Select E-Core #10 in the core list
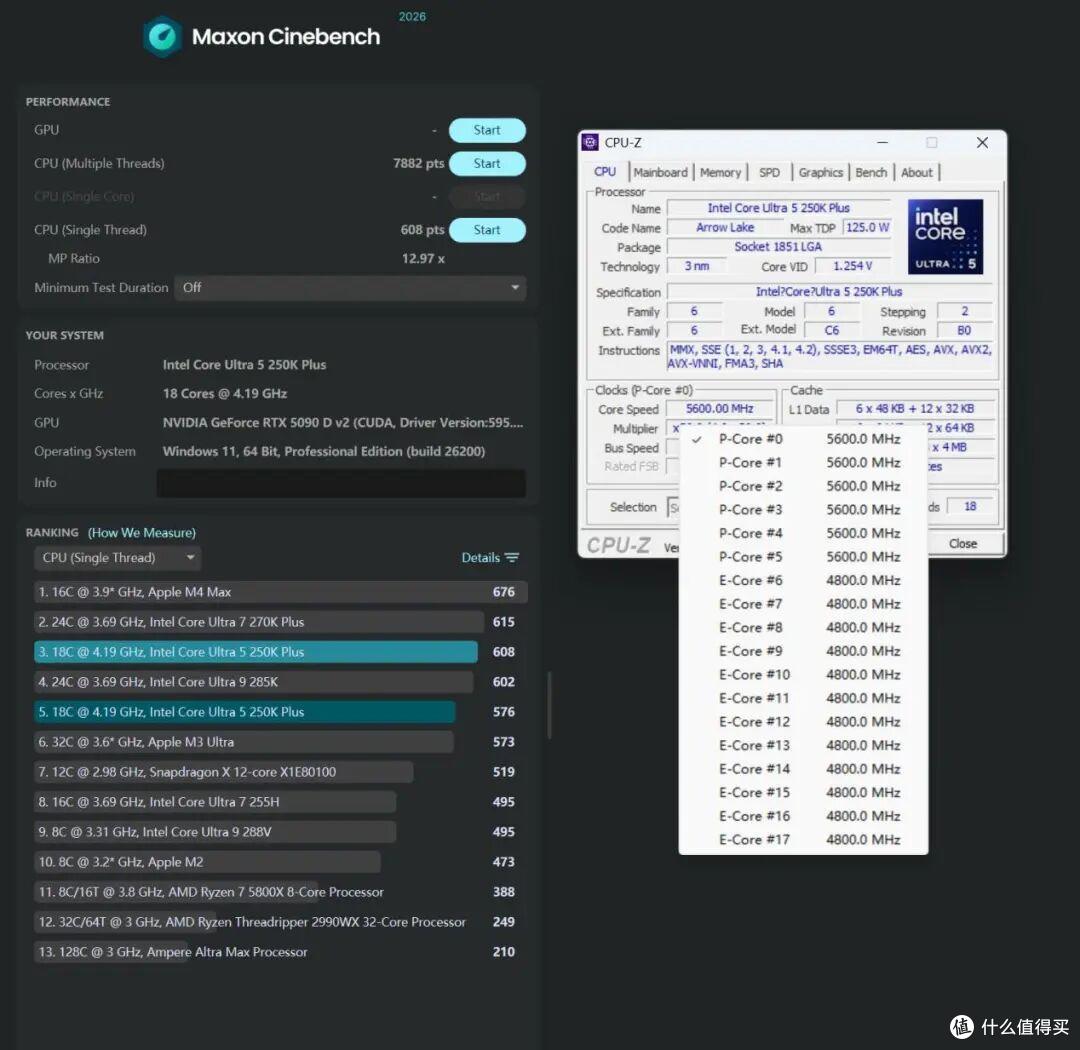Screen dimensions: 1080x1050 pyautogui.click(x=803, y=675)
